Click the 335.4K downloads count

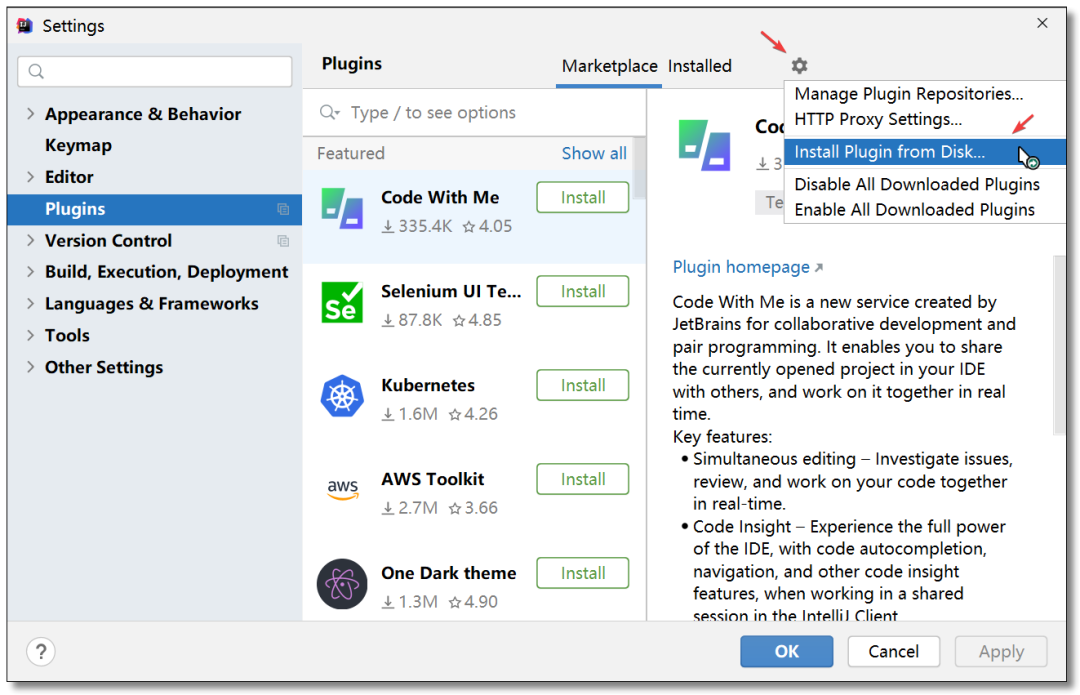417,226
